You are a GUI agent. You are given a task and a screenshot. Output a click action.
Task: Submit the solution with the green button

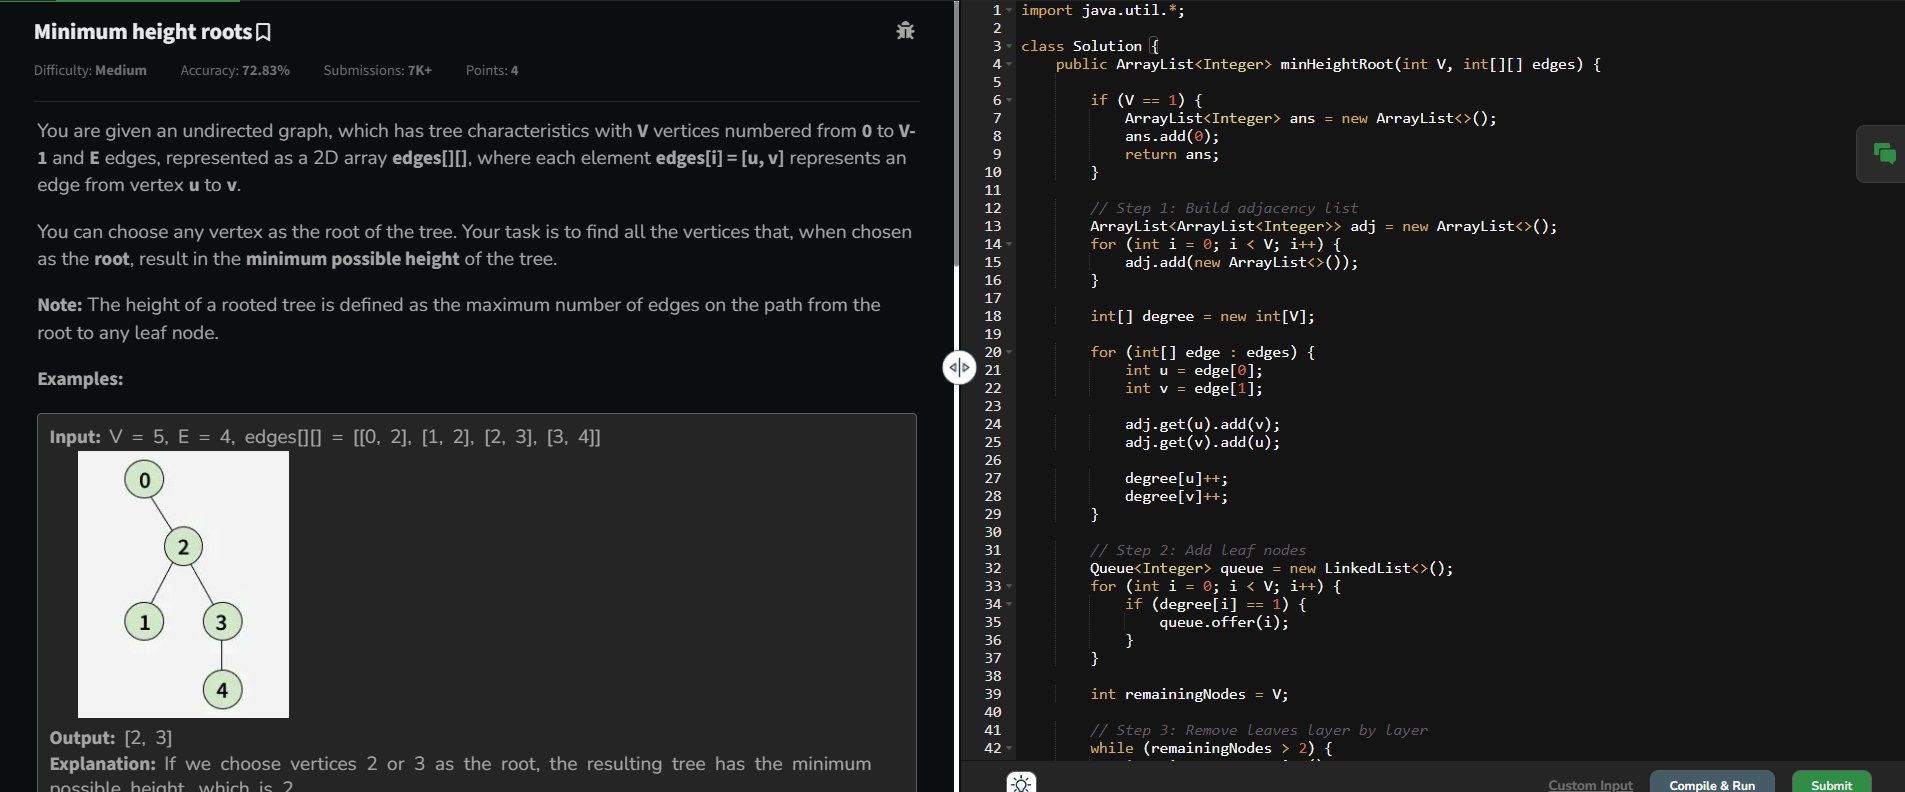1831,784
